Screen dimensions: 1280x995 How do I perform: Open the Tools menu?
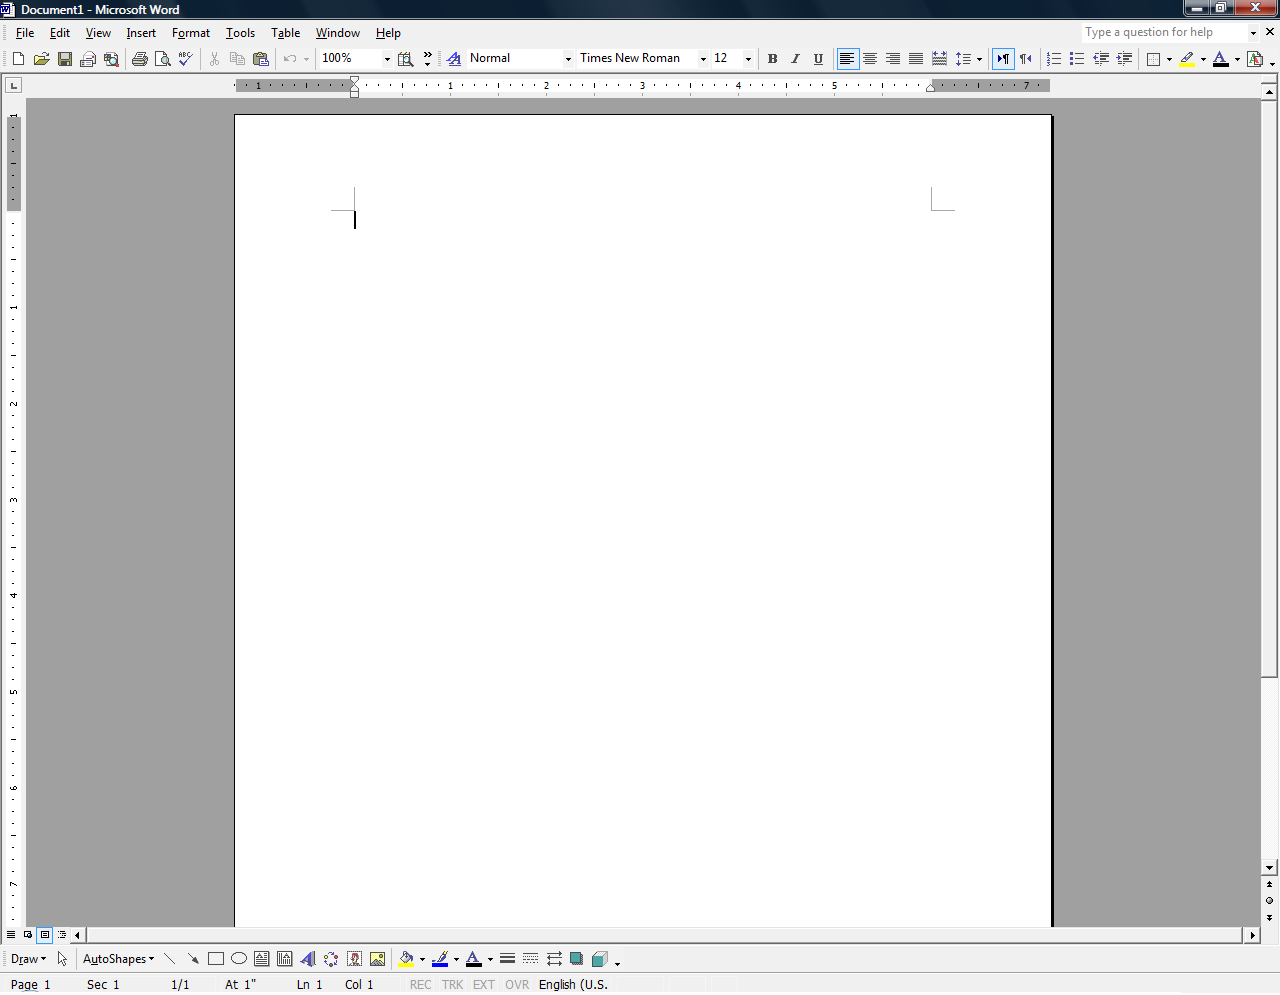tap(240, 33)
